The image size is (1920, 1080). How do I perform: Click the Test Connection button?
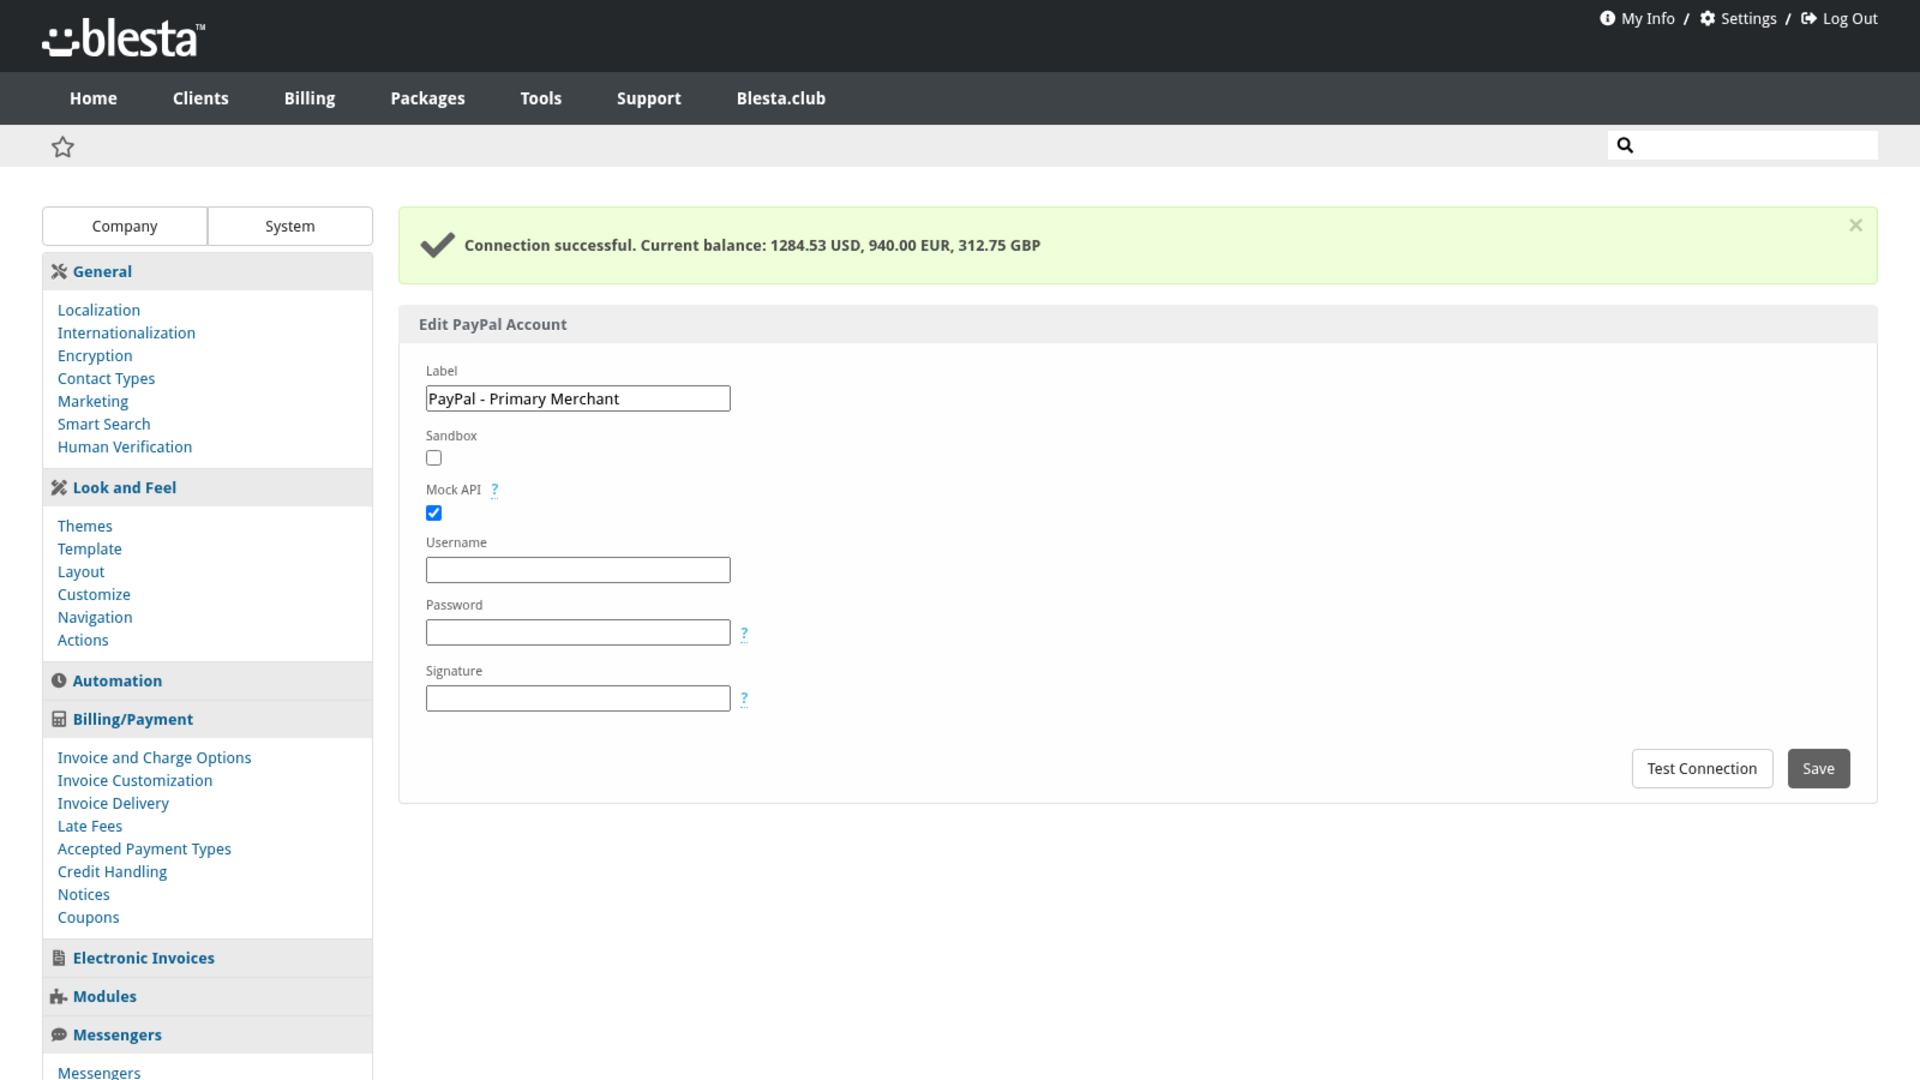(1702, 769)
